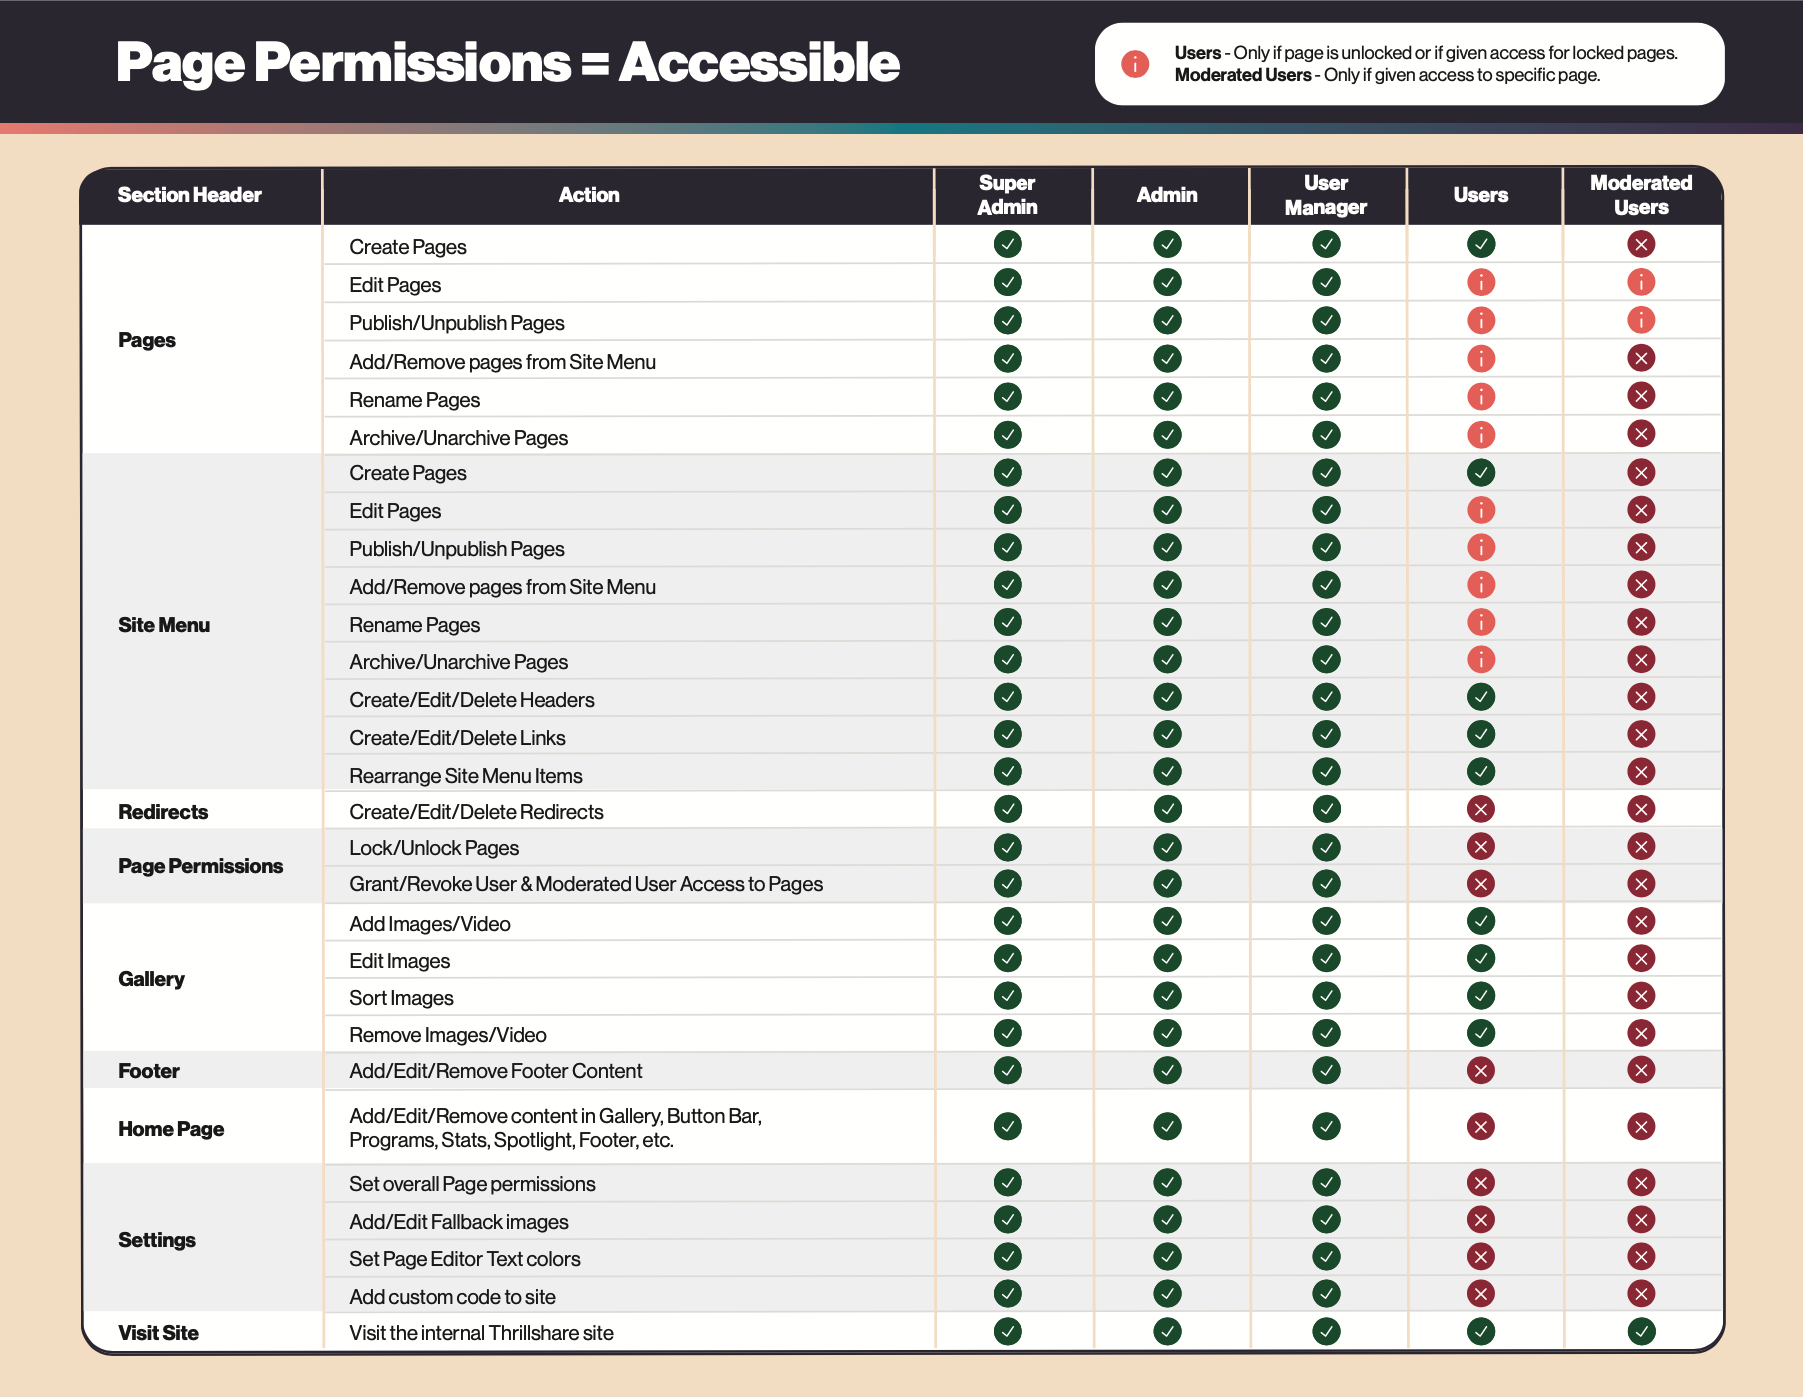Click Admin checkmark for Add custom code to site
This screenshot has height=1397, width=1803.
coord(1167,1294)
